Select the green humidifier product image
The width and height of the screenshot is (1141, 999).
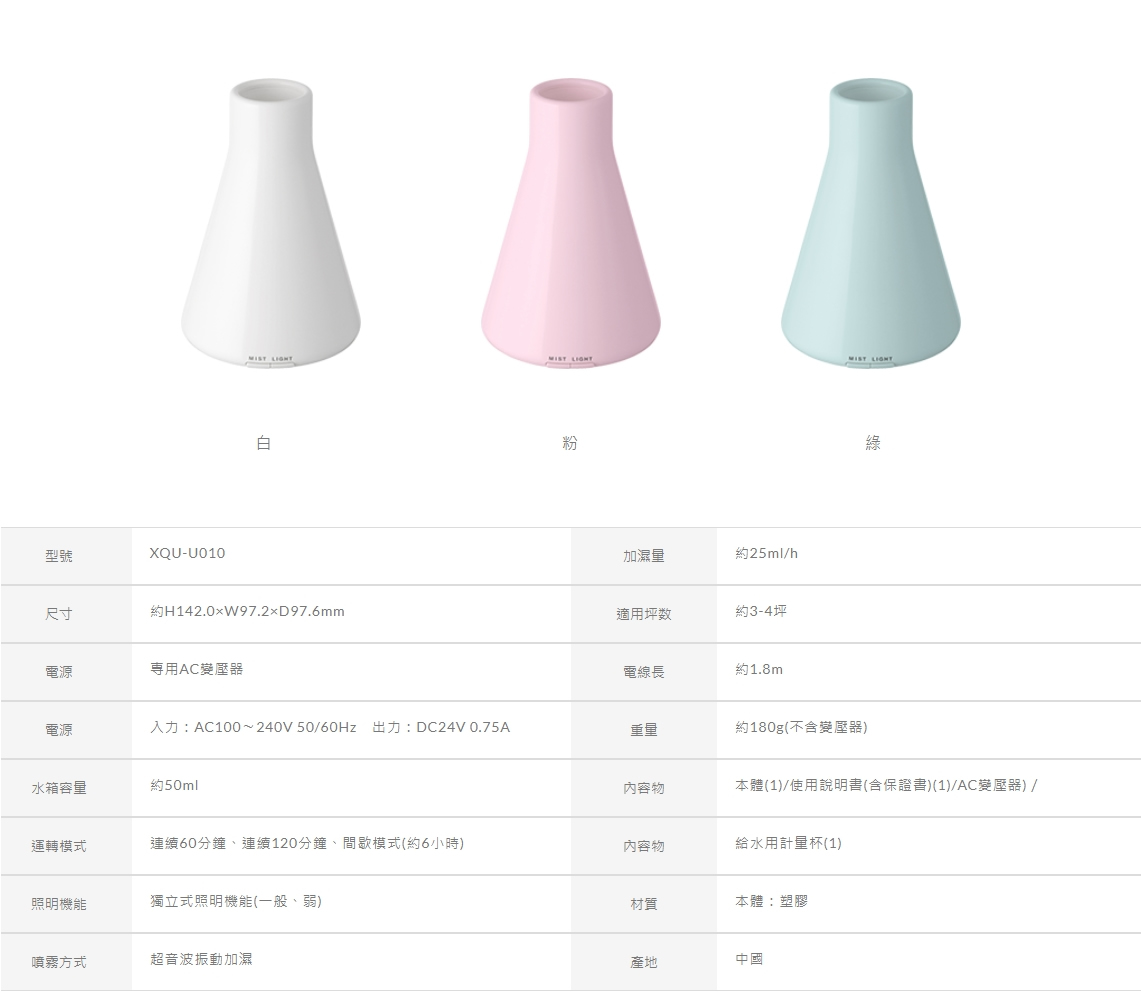point(870,223)
